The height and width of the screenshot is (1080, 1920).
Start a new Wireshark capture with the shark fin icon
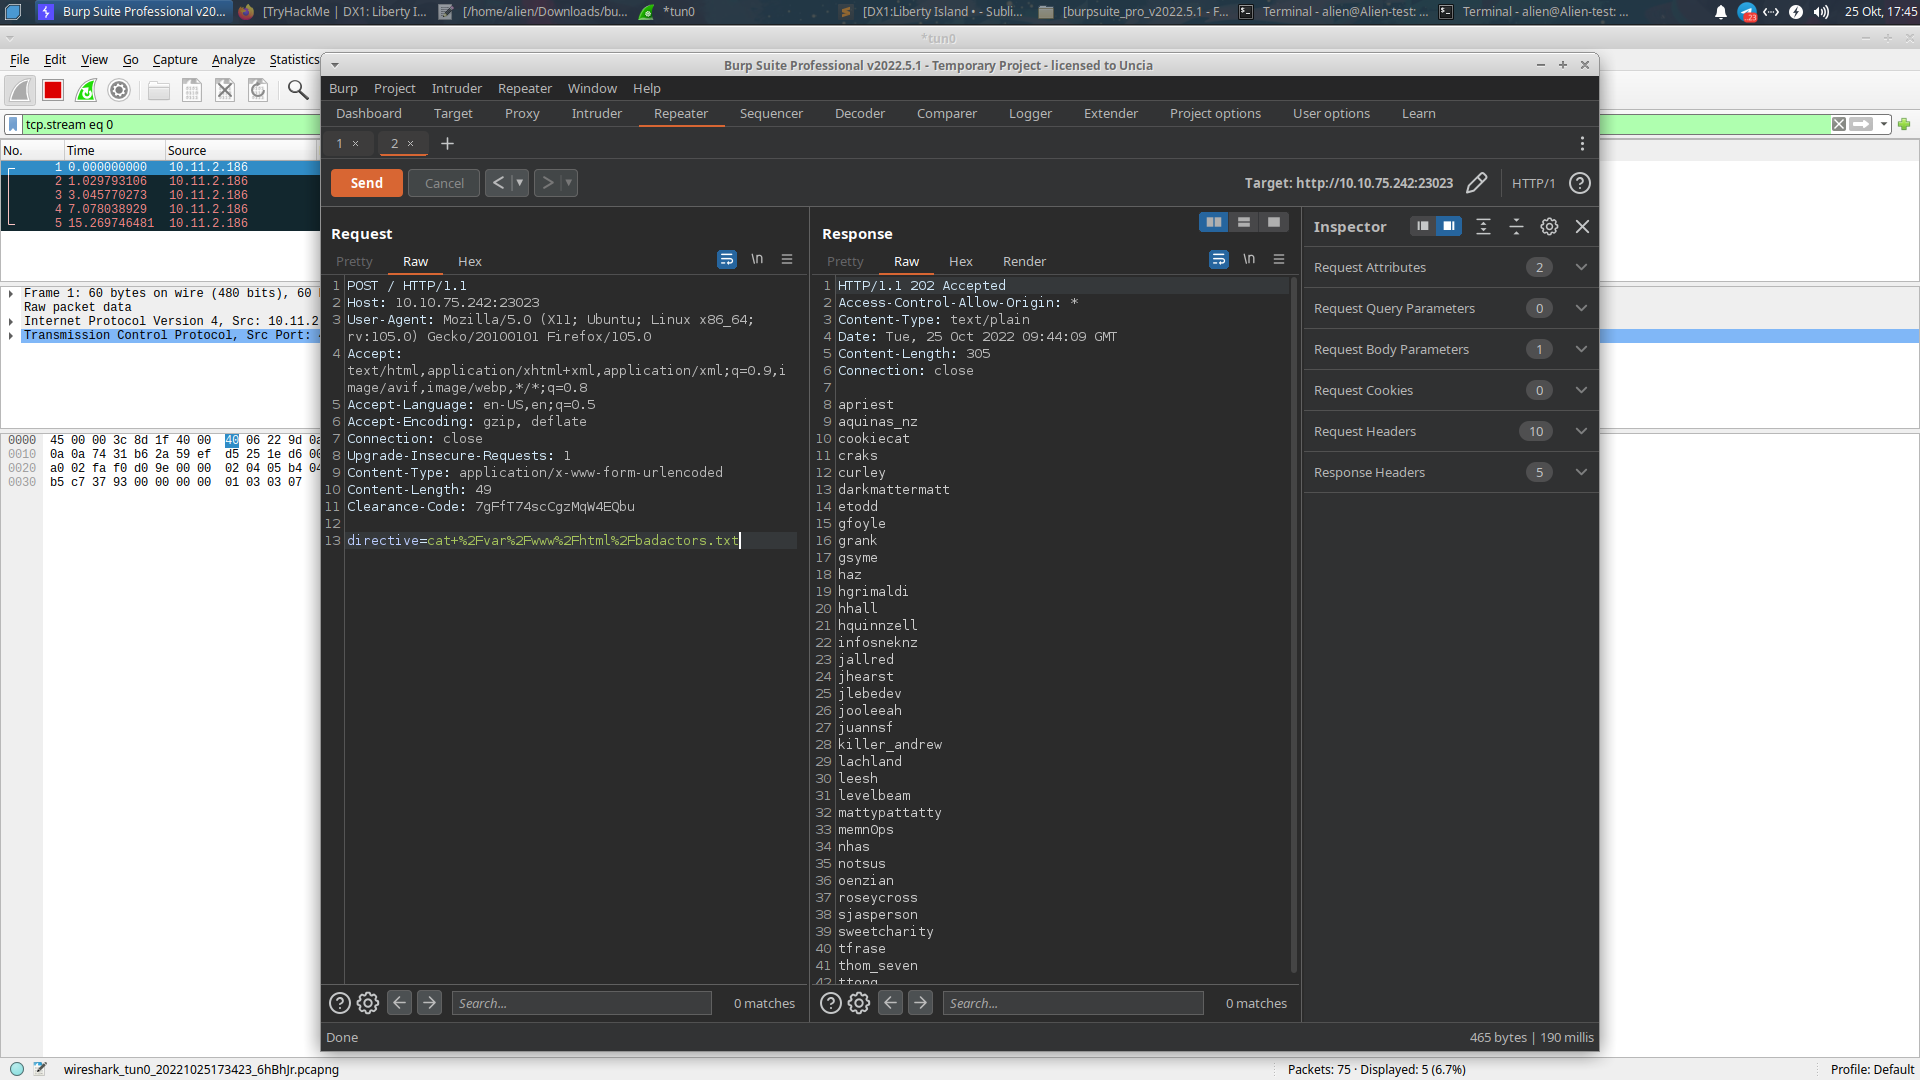coord(21,90)
